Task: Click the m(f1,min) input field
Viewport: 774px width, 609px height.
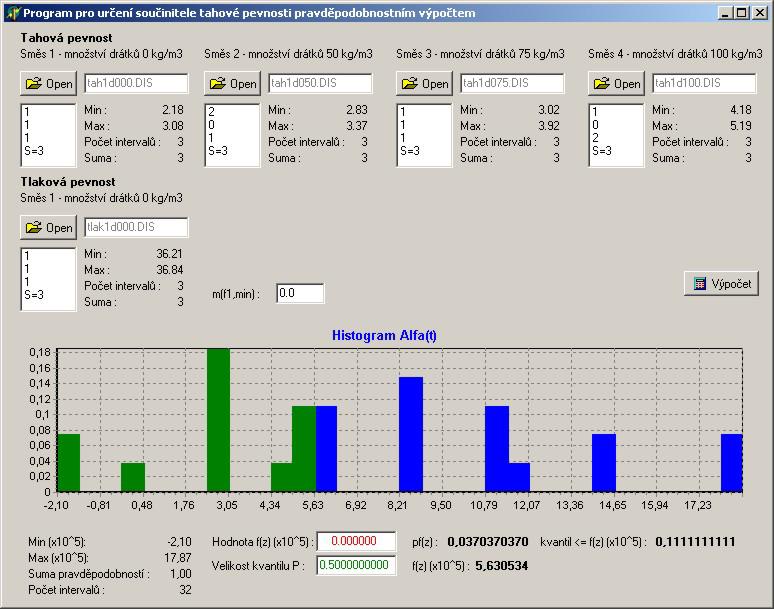Action: (300, 293)
